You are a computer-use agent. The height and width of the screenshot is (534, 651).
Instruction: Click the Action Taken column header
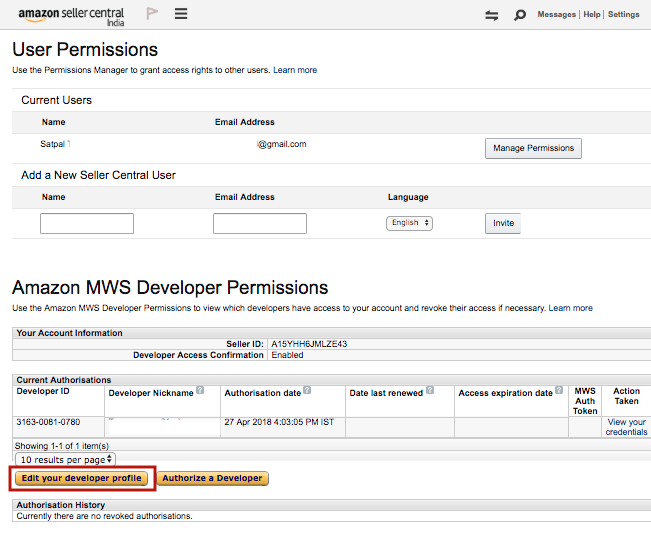pyautogui.click(x=627, y=396)
